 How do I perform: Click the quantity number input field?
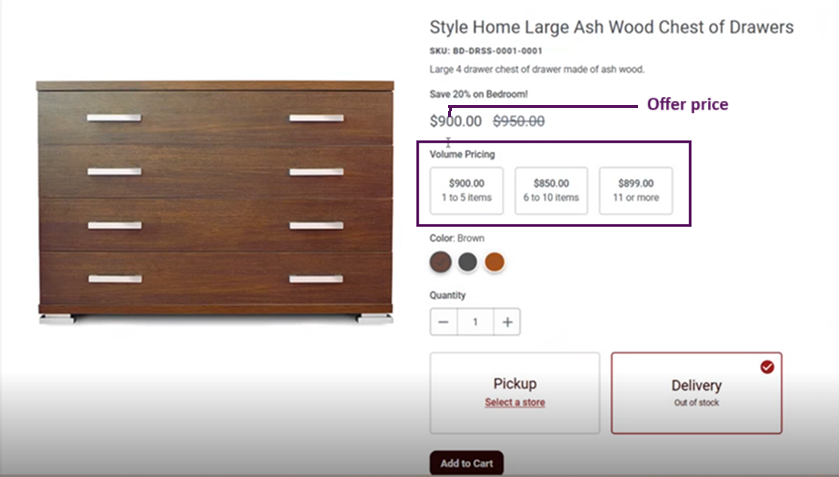pos(476,322)
